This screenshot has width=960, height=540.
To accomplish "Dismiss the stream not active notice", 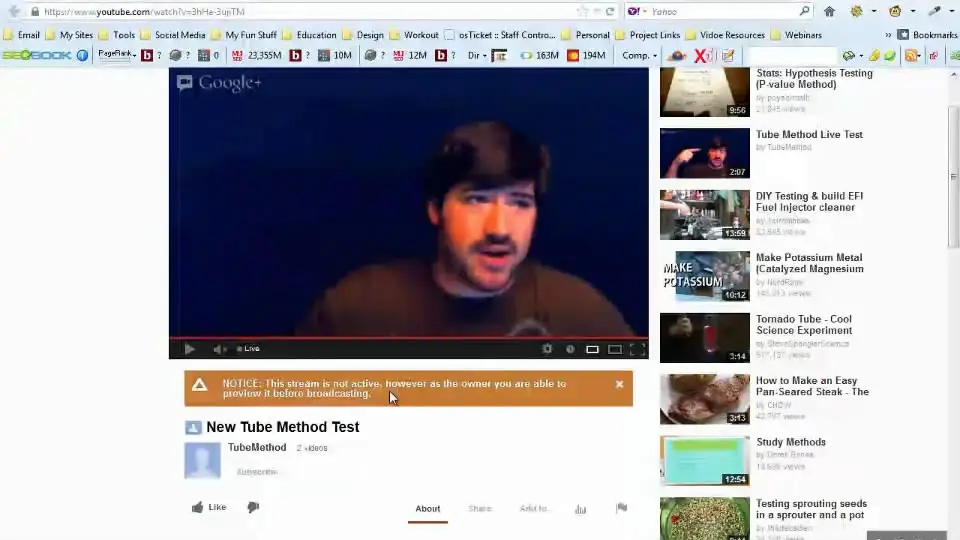I will point(620,384).
